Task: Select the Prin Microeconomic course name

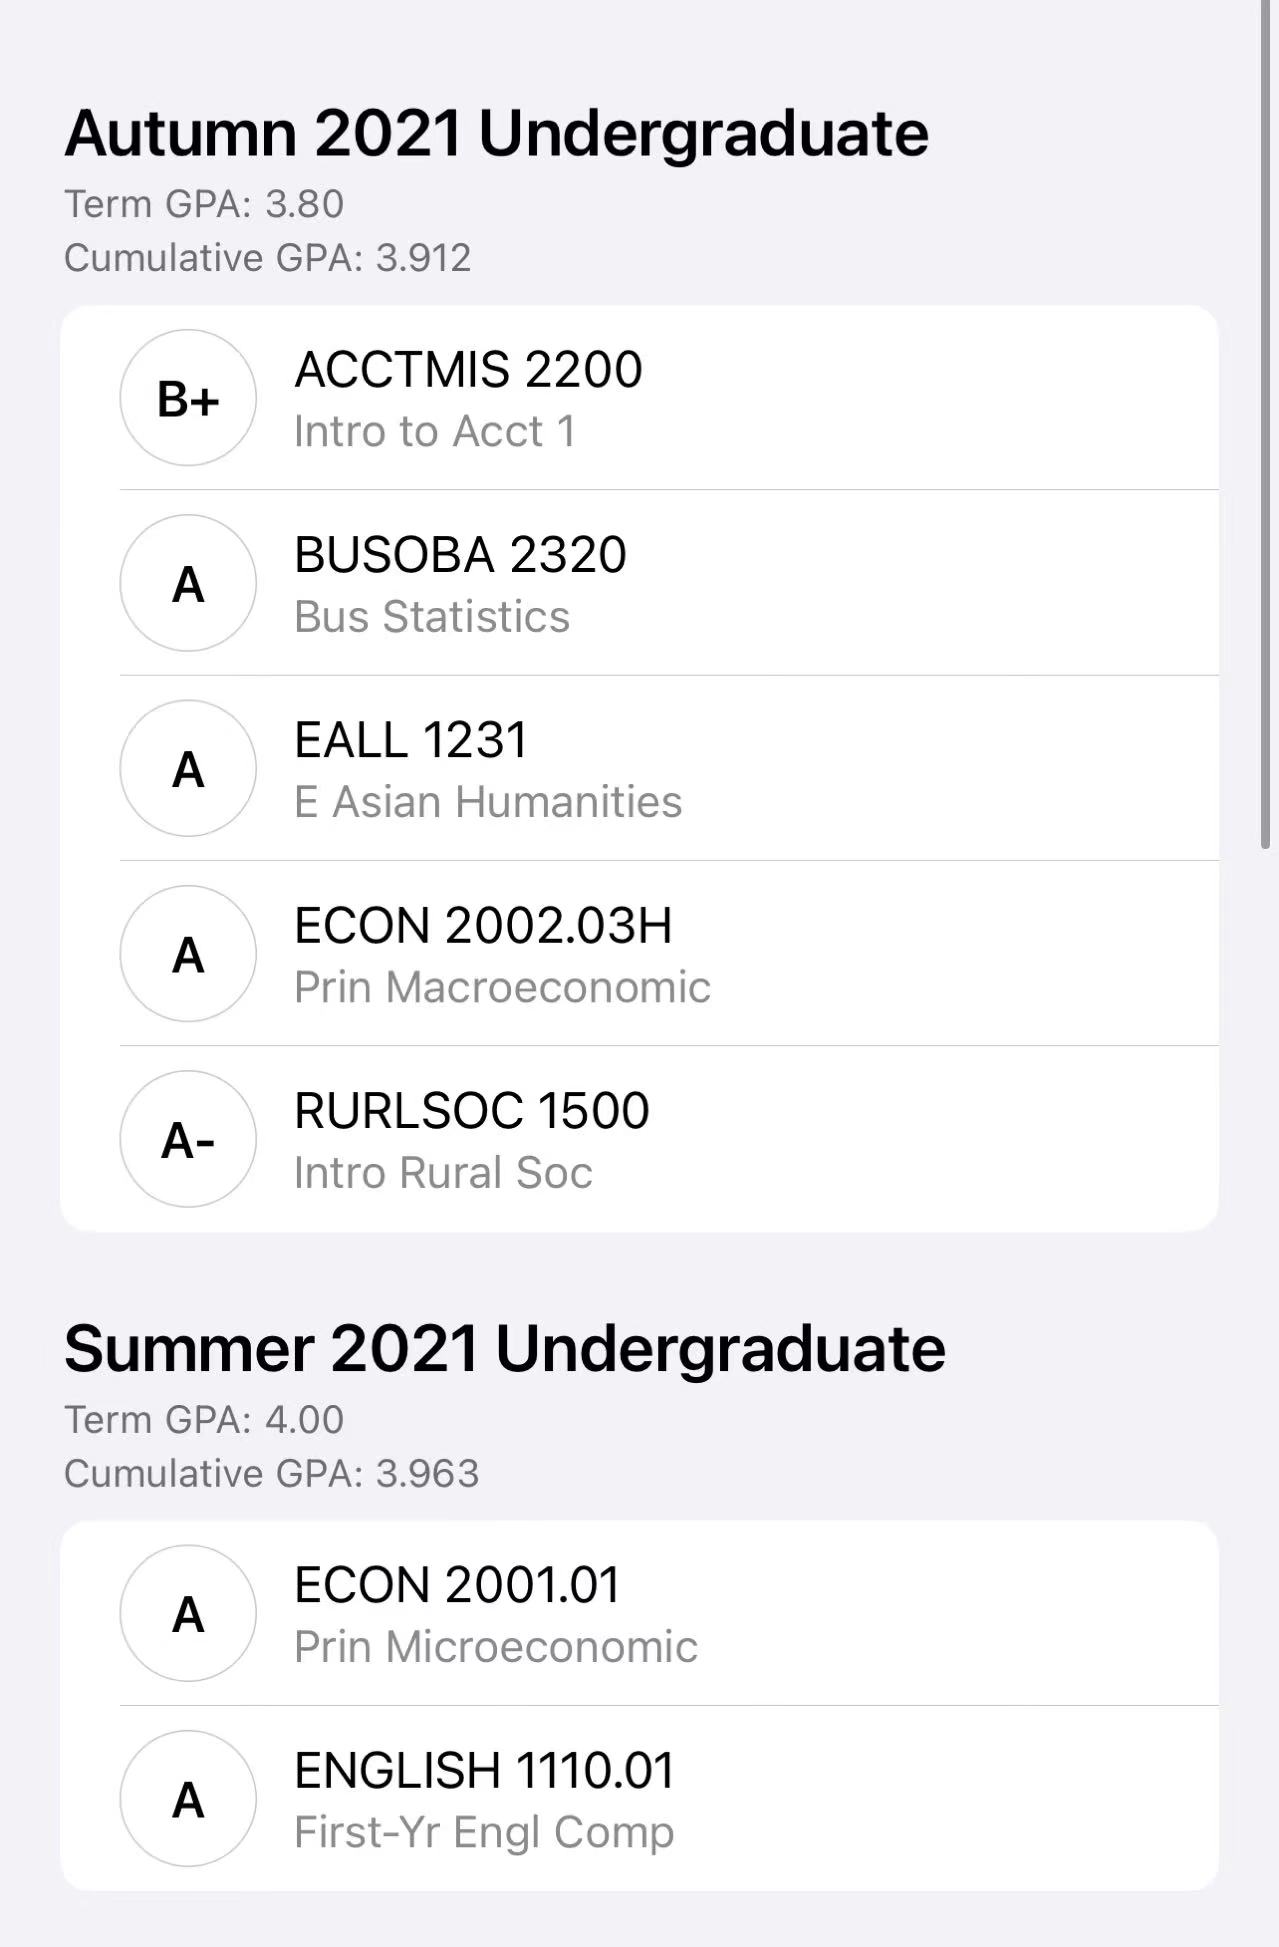Action: click(x=496, y=1647)
